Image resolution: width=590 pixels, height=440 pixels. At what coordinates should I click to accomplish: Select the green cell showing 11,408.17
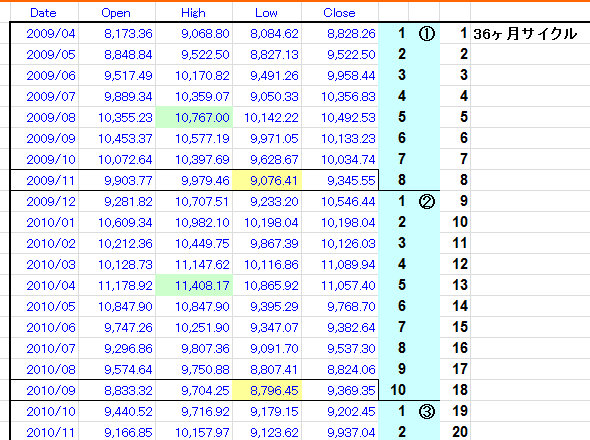pyautogui.click(x=194, y=285)
